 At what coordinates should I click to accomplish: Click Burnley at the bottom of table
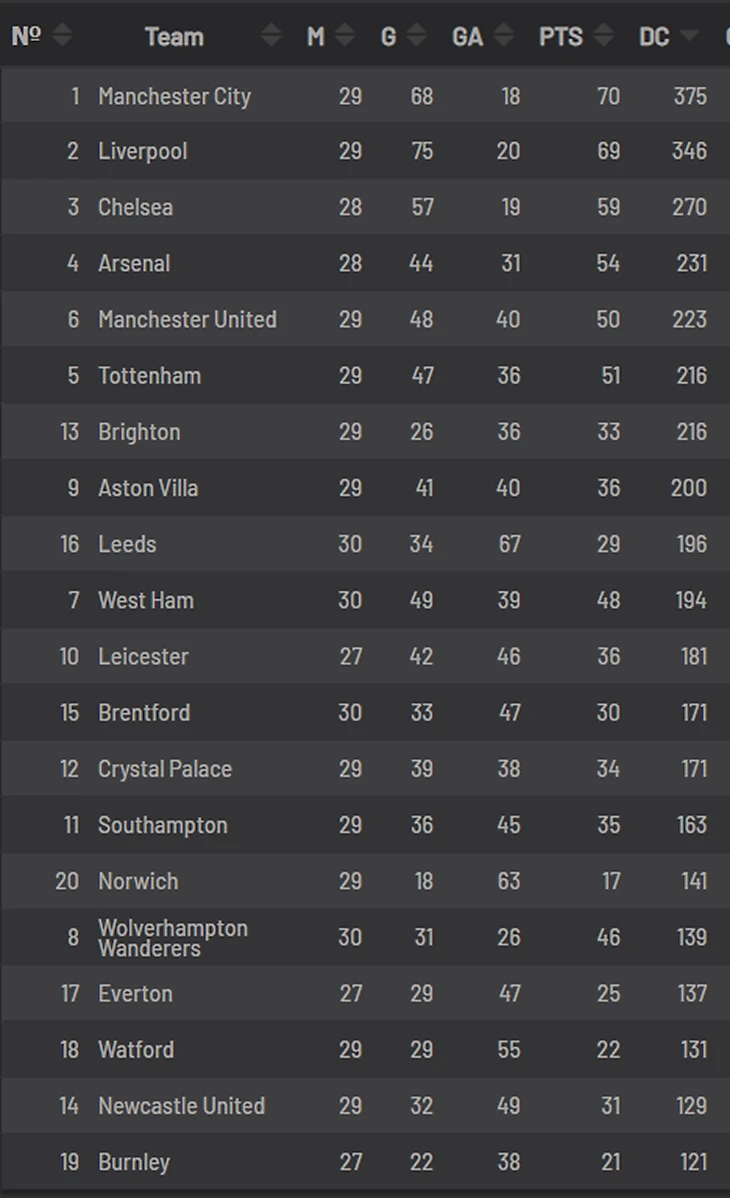click(134, 1162)
